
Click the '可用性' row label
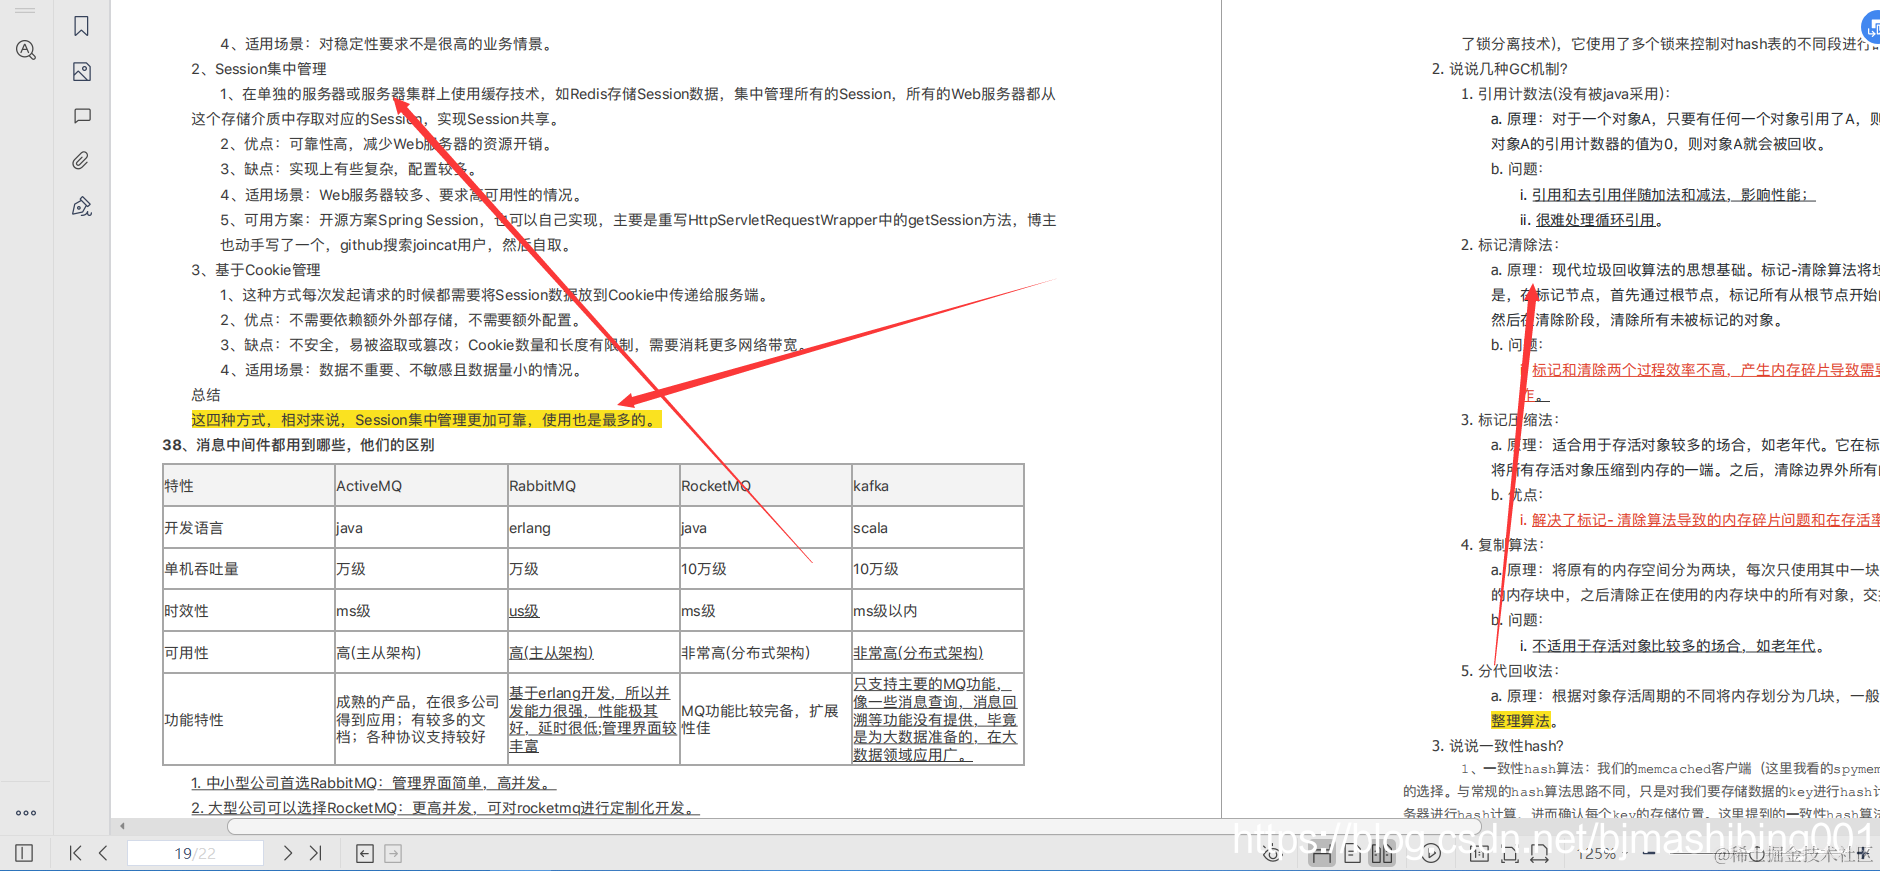[186, 653]
